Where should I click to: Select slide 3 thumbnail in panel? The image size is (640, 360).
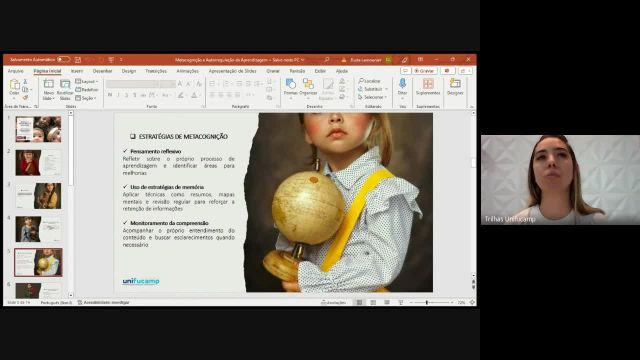[38, 196]
